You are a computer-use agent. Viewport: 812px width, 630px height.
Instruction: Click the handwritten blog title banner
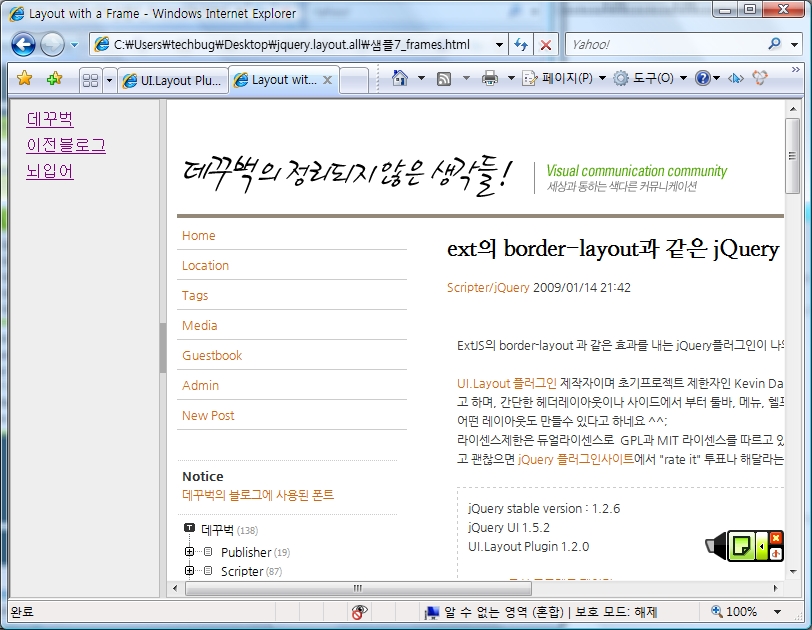tap(347, 176)
